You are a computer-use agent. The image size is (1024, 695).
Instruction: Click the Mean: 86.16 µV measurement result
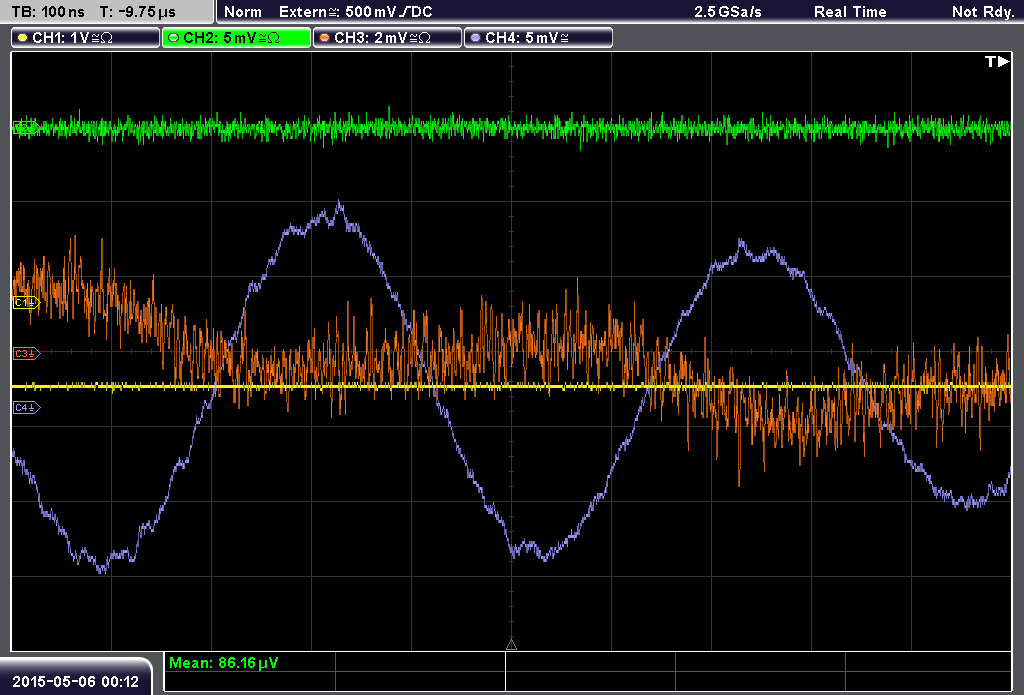(223, 663)
